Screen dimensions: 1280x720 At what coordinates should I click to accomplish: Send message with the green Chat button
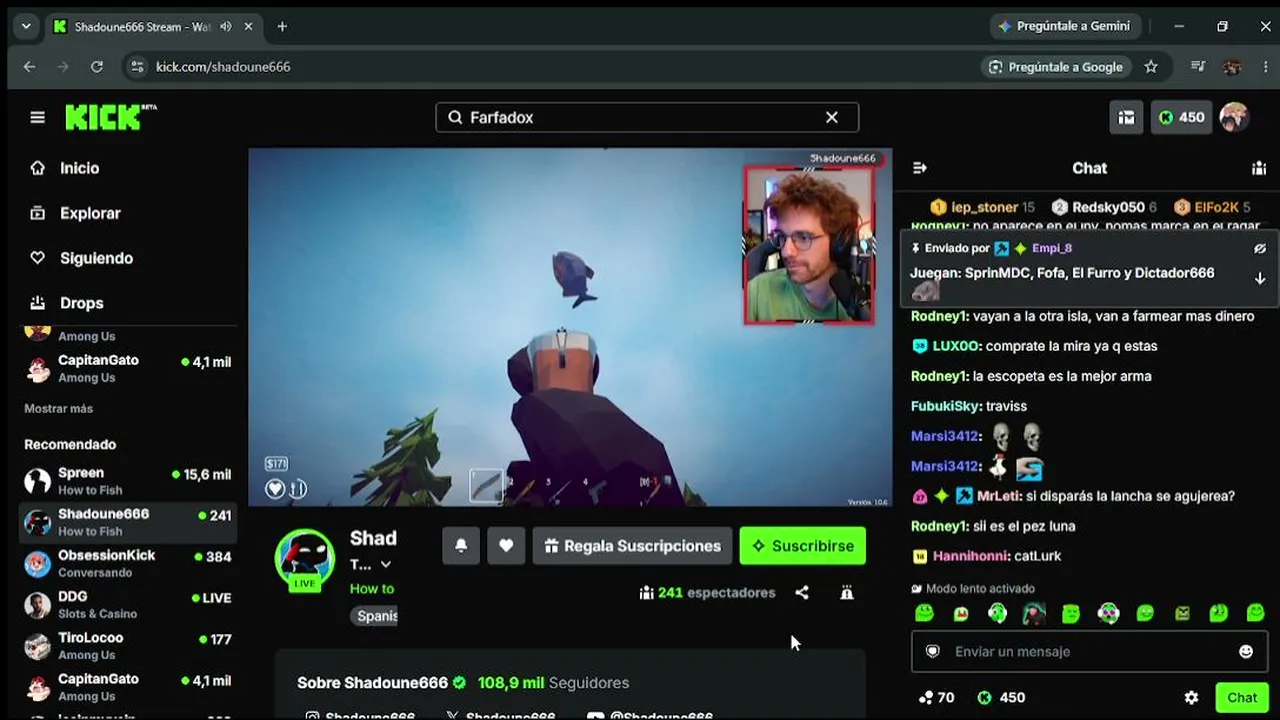1242,698
